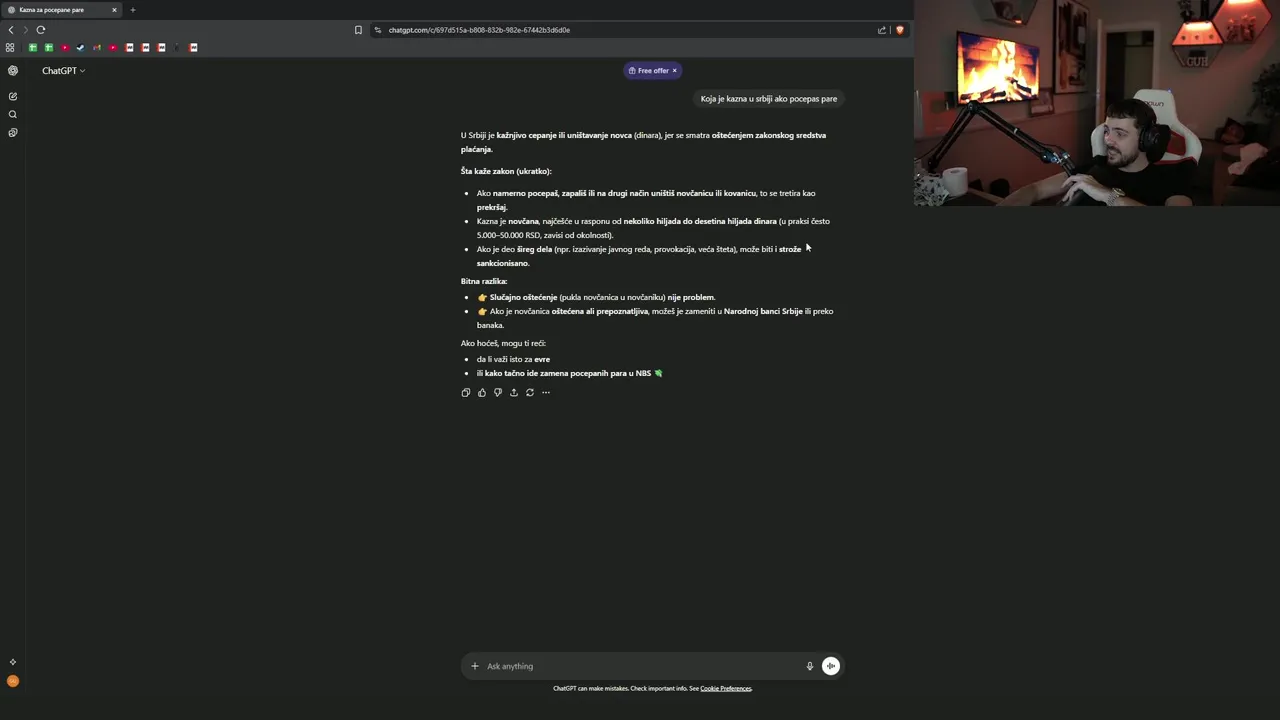Screen dimensions: 1280x720
Task: Start voice mode from the composer
Action: tap(831, 666)
